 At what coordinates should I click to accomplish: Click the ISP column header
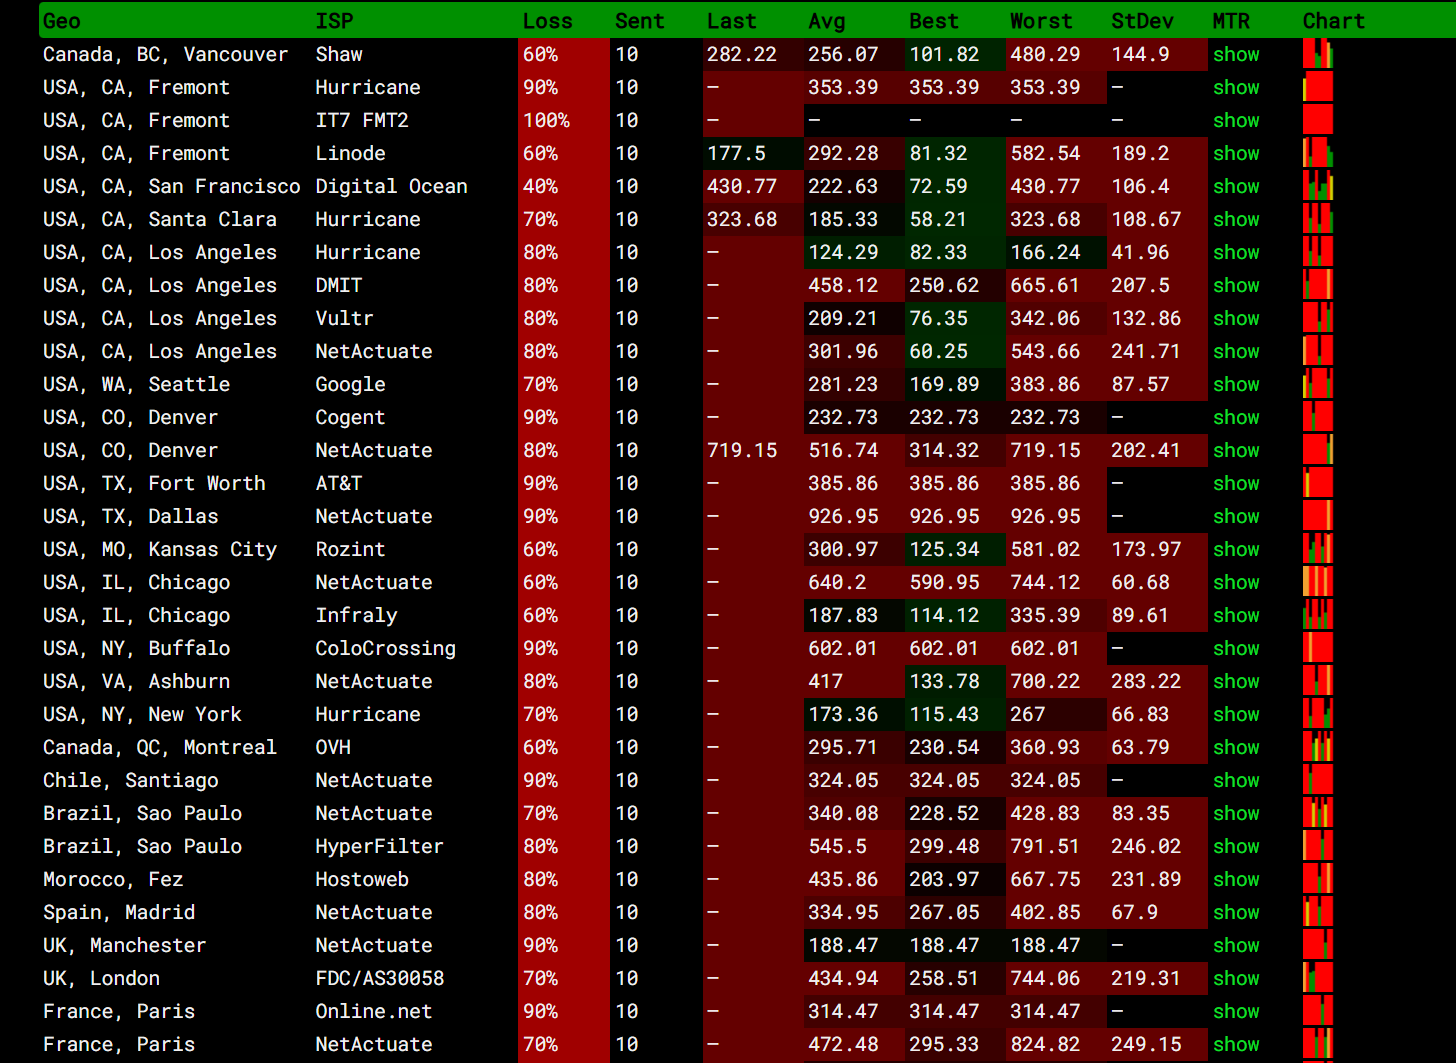(334, 21)
